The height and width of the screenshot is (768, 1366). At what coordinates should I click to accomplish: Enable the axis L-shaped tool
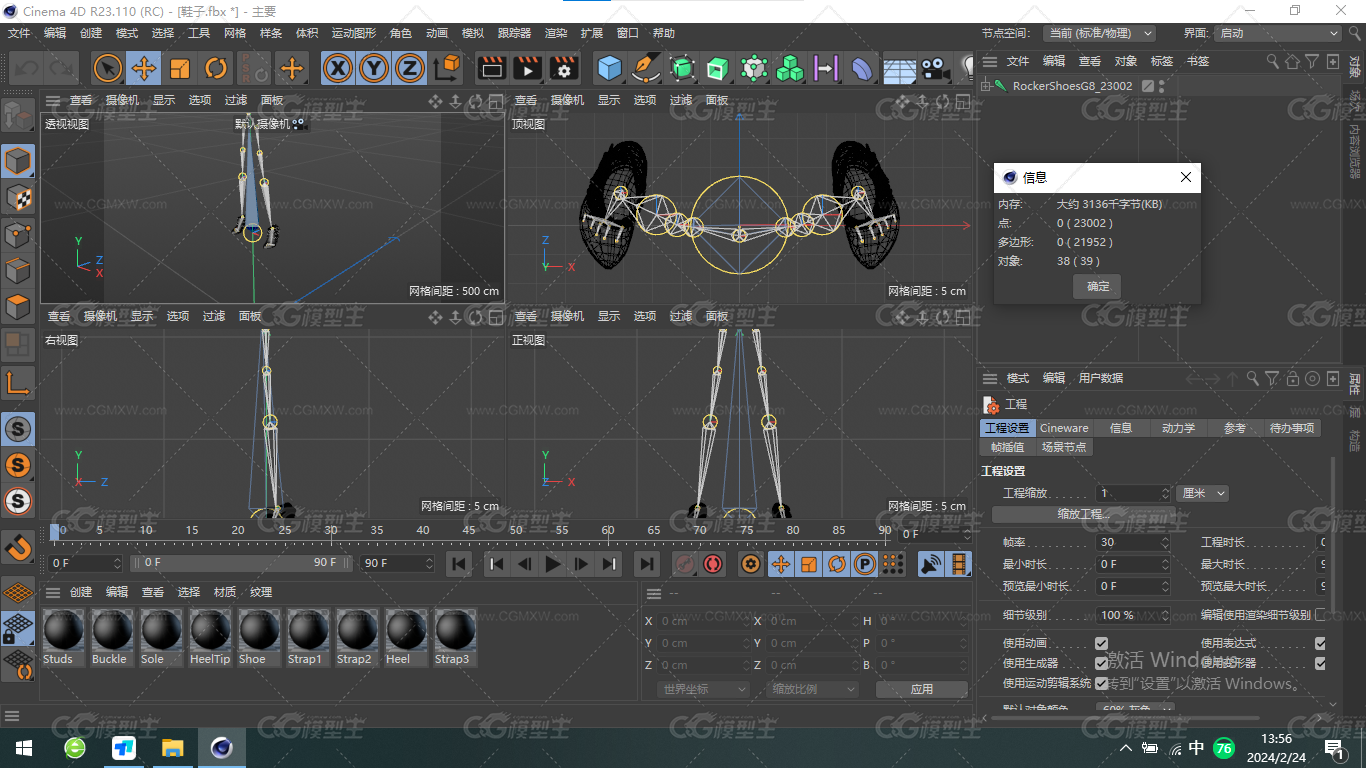[x=18, y=383]
